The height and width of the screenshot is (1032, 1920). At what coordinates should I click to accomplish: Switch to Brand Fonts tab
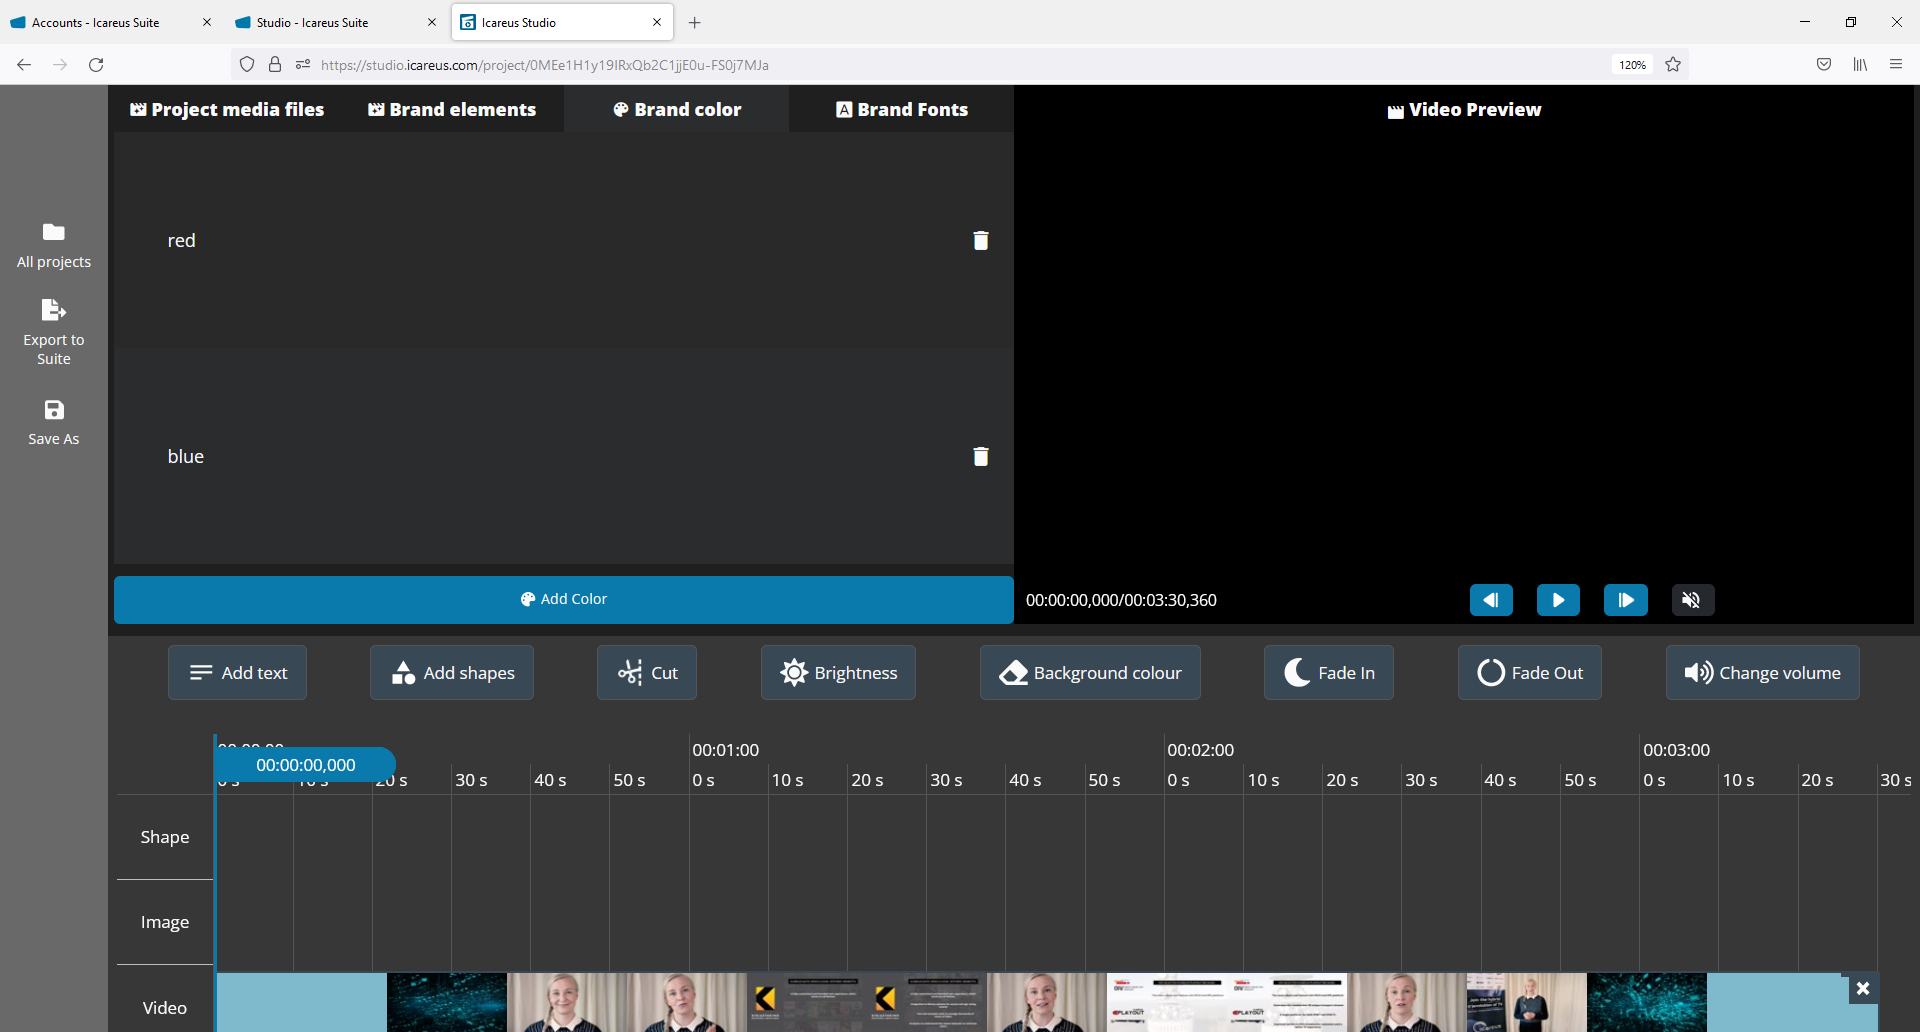[901, 110]
